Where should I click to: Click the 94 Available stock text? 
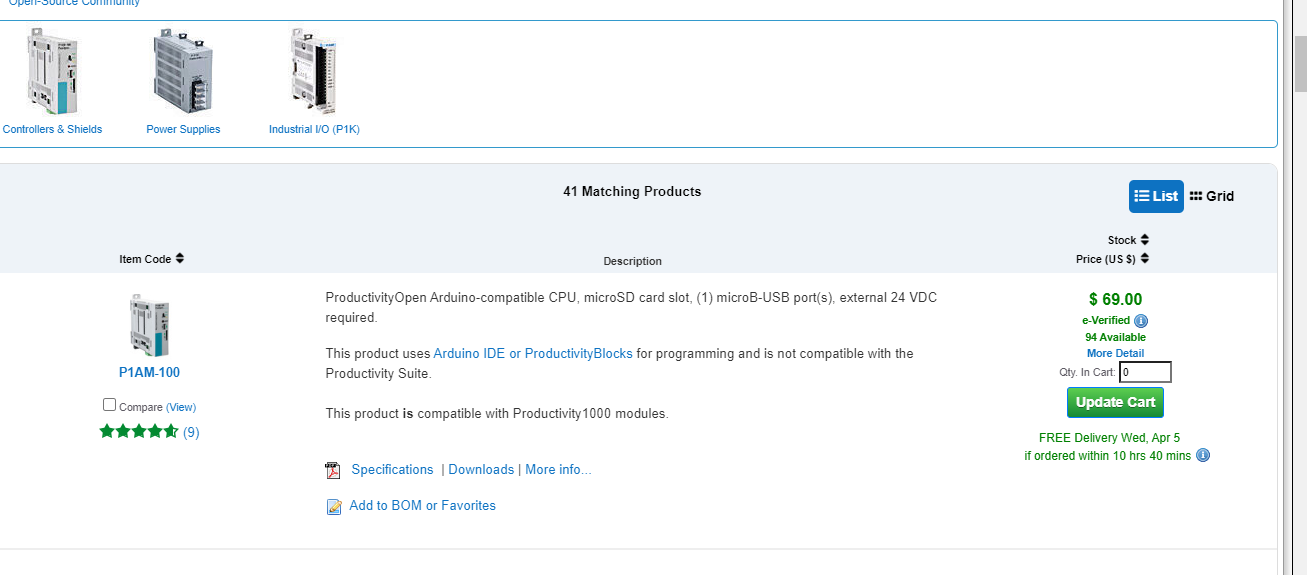[x=1115, y=337]
